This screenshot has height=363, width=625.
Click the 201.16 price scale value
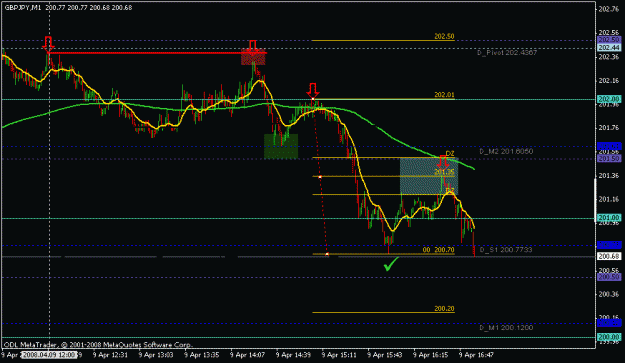609,199
